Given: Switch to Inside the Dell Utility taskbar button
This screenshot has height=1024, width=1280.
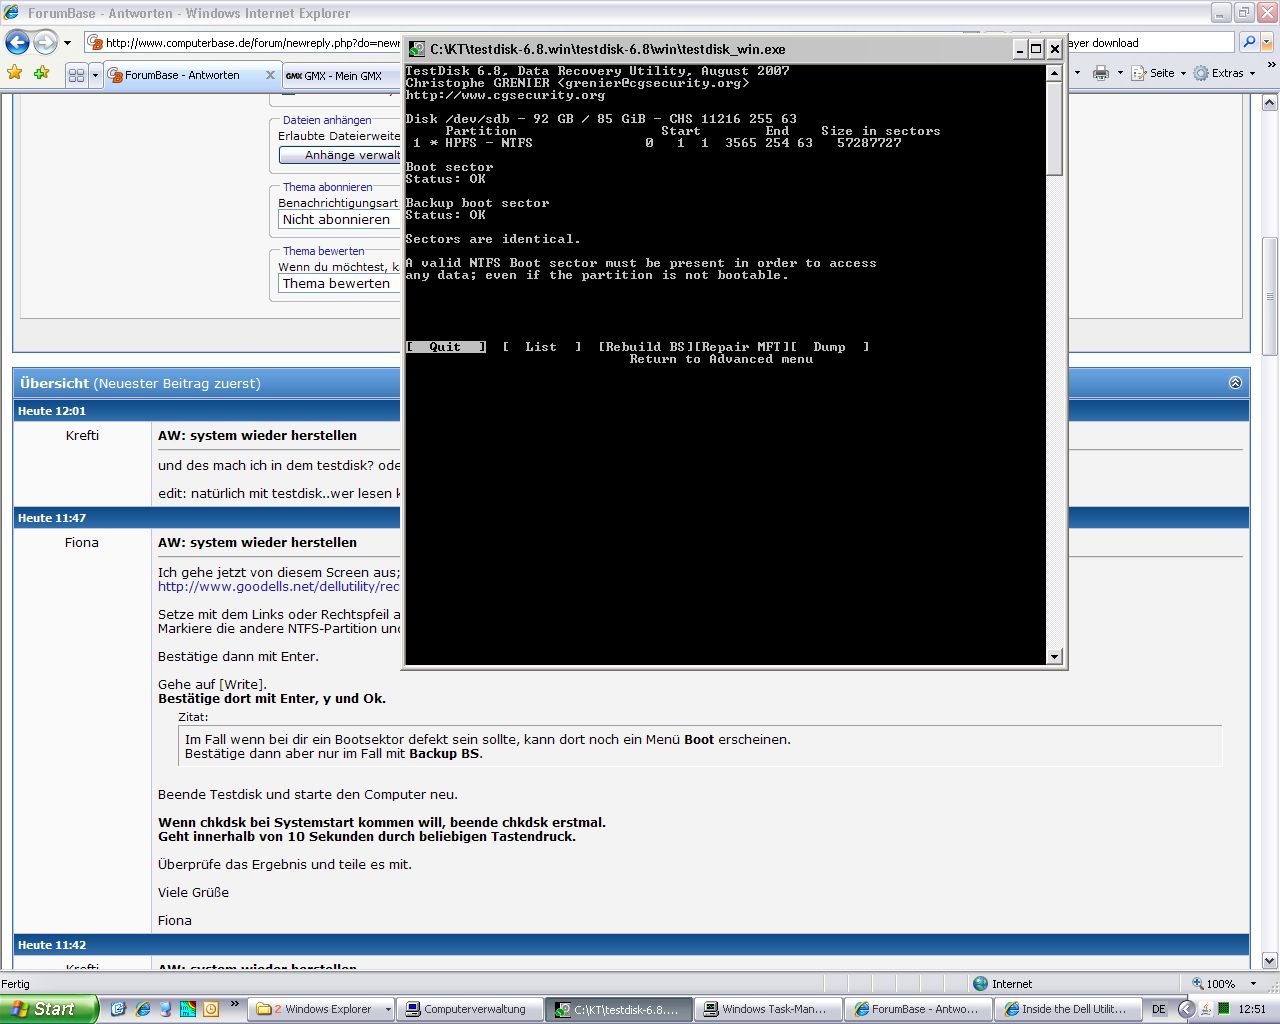Looking at the screenshot, I should [1067, 1009].
